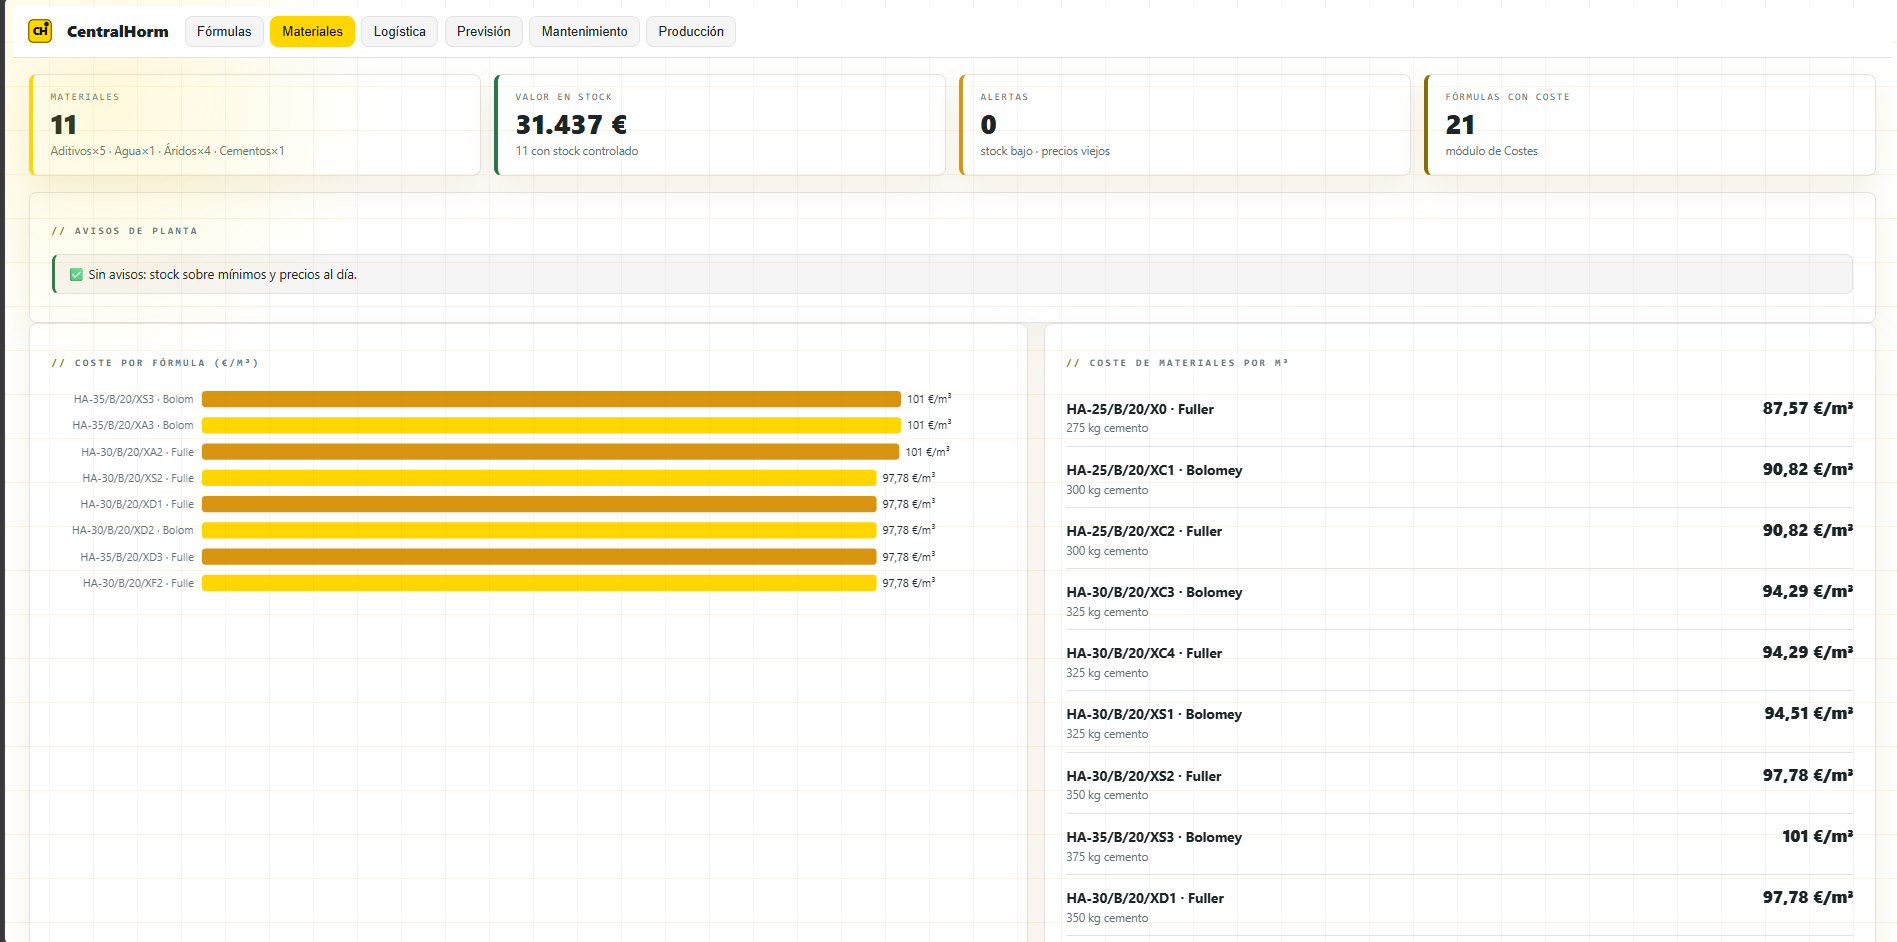Viewport: 1897px width, 942px height.
Task: Click the '11 con stock controlado' caption
Action: click(x=577, y=151)
